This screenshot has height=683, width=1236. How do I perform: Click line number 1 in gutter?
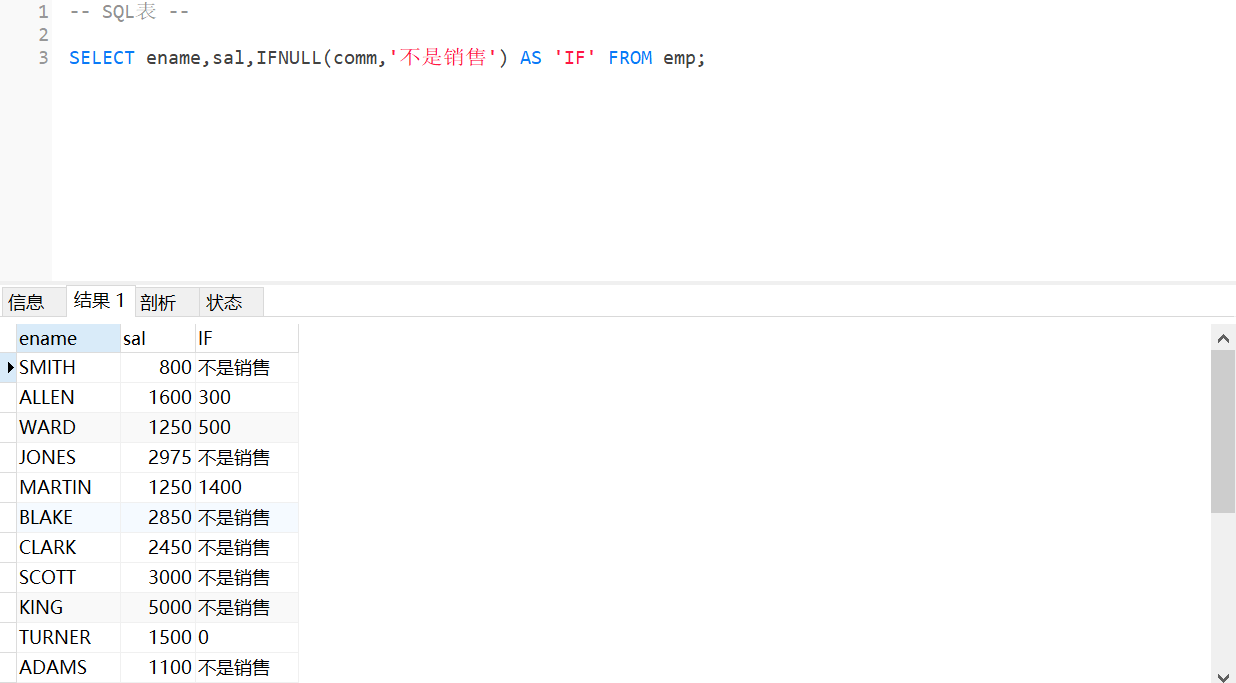coord(43,13)
